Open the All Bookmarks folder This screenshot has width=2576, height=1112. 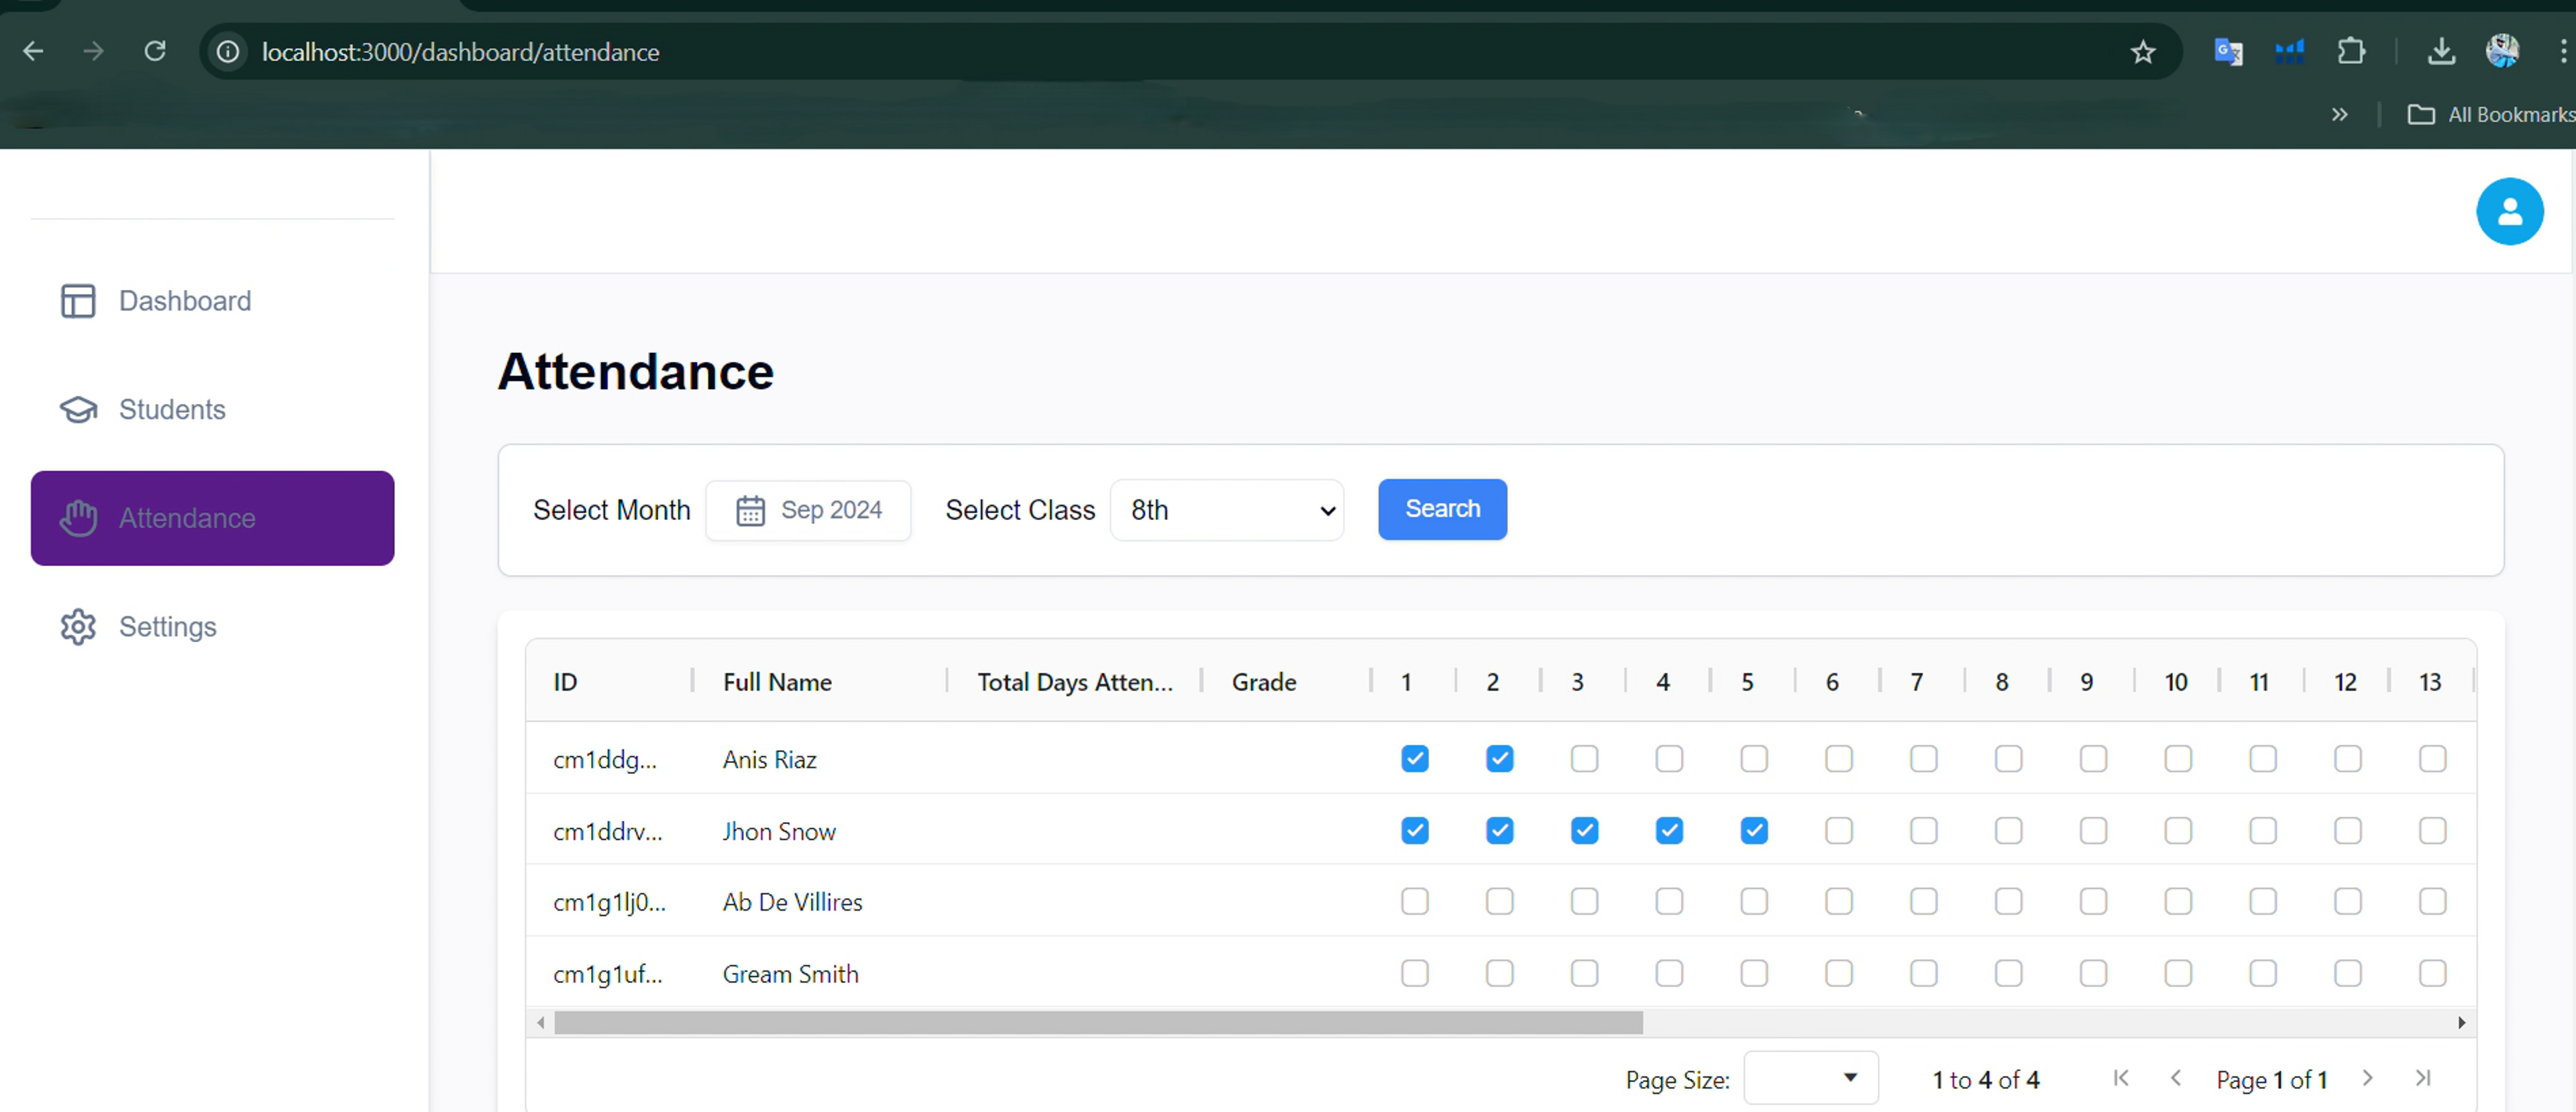2490,114
